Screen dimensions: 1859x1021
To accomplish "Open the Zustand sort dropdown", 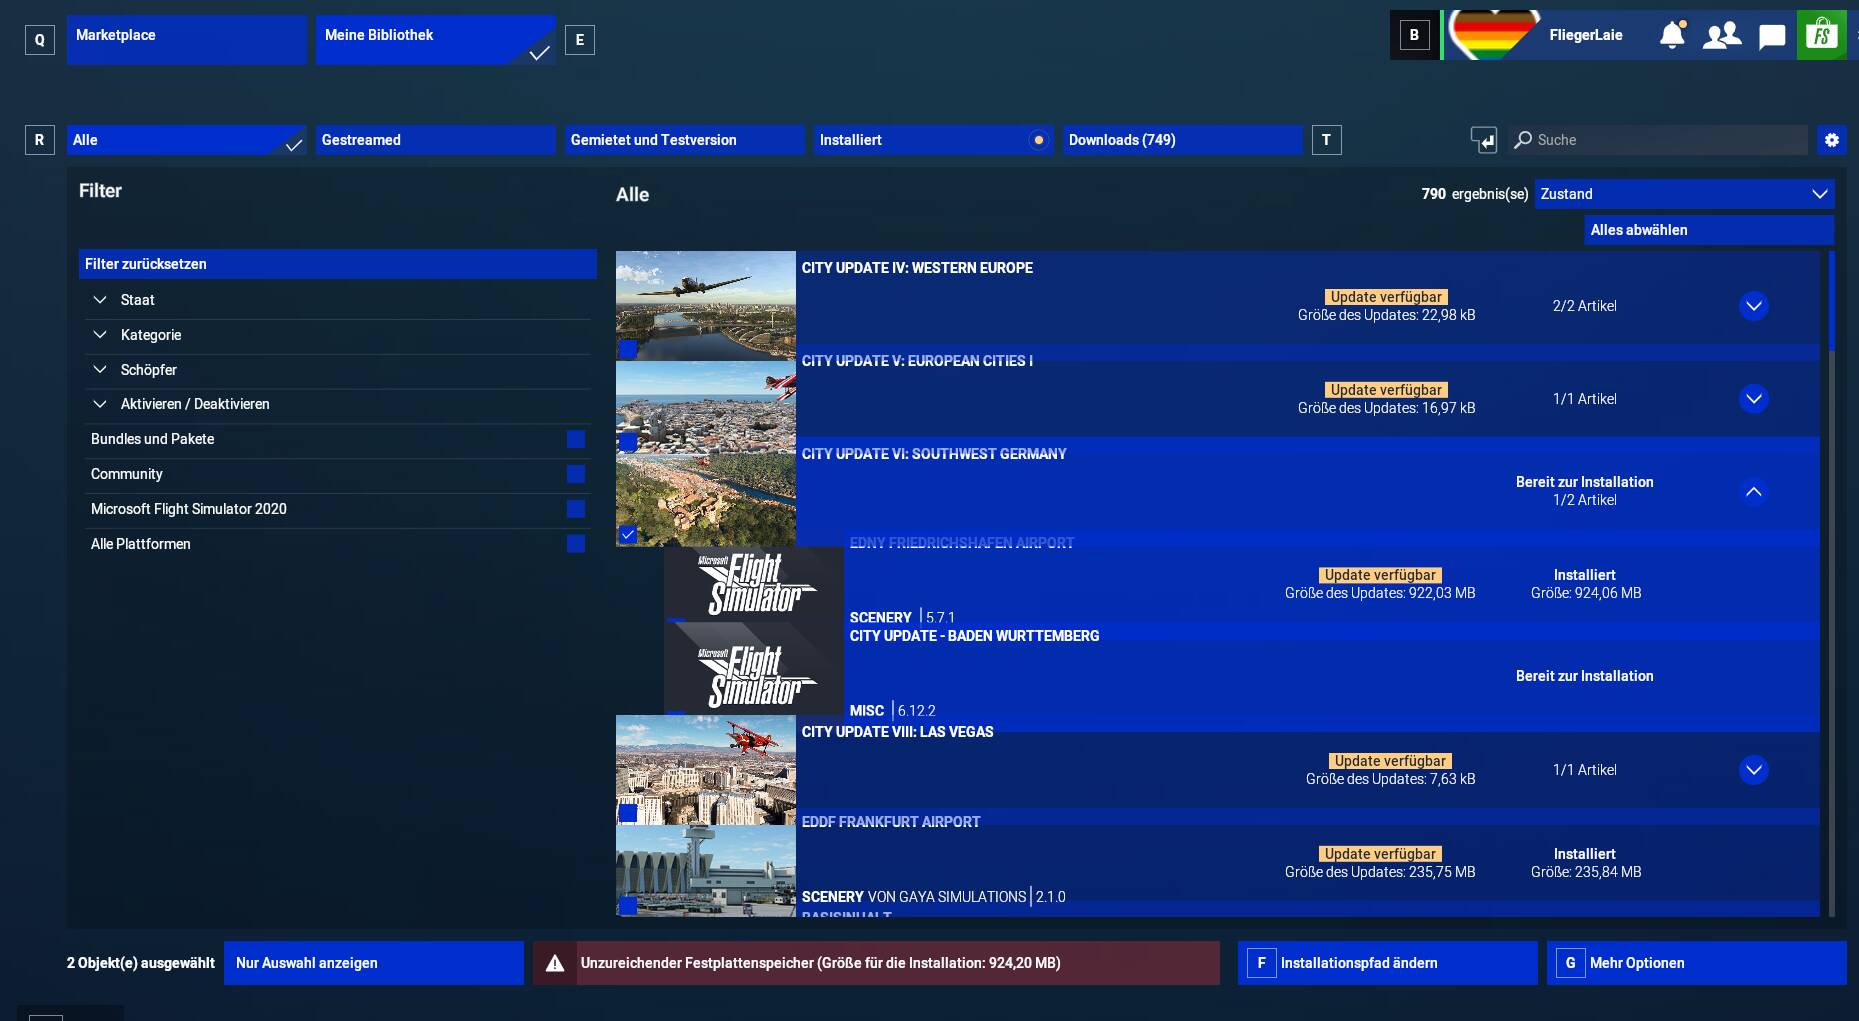I will tap(1684, 194).
